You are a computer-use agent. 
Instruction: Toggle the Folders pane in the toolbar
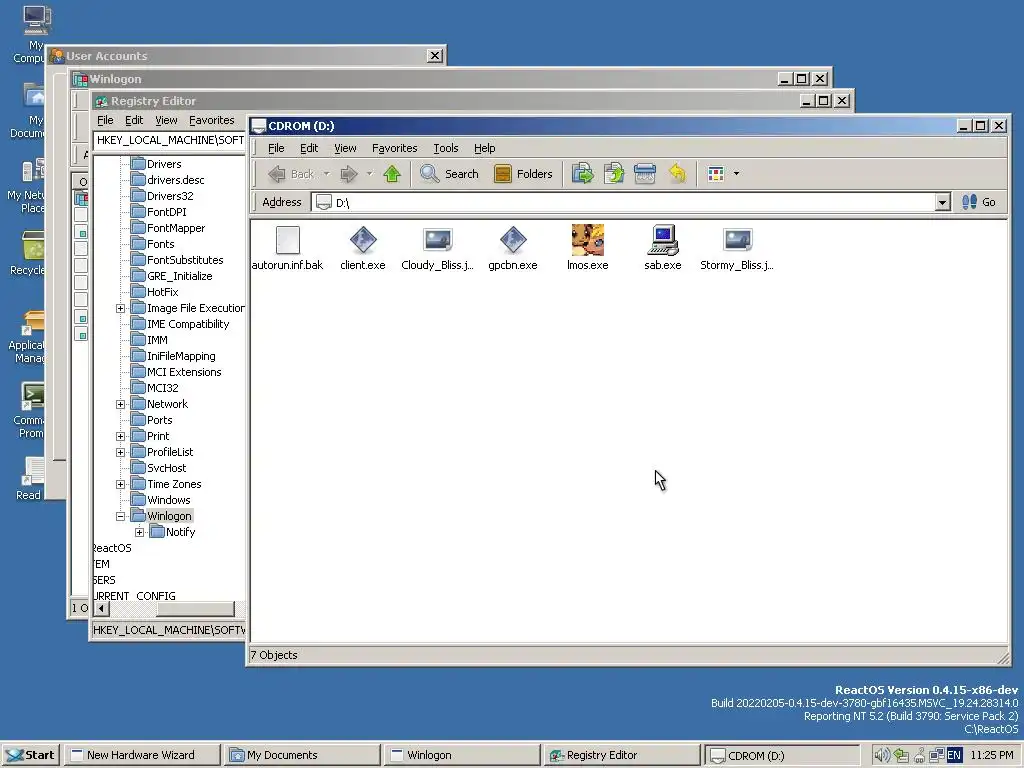tap(524, 174)
